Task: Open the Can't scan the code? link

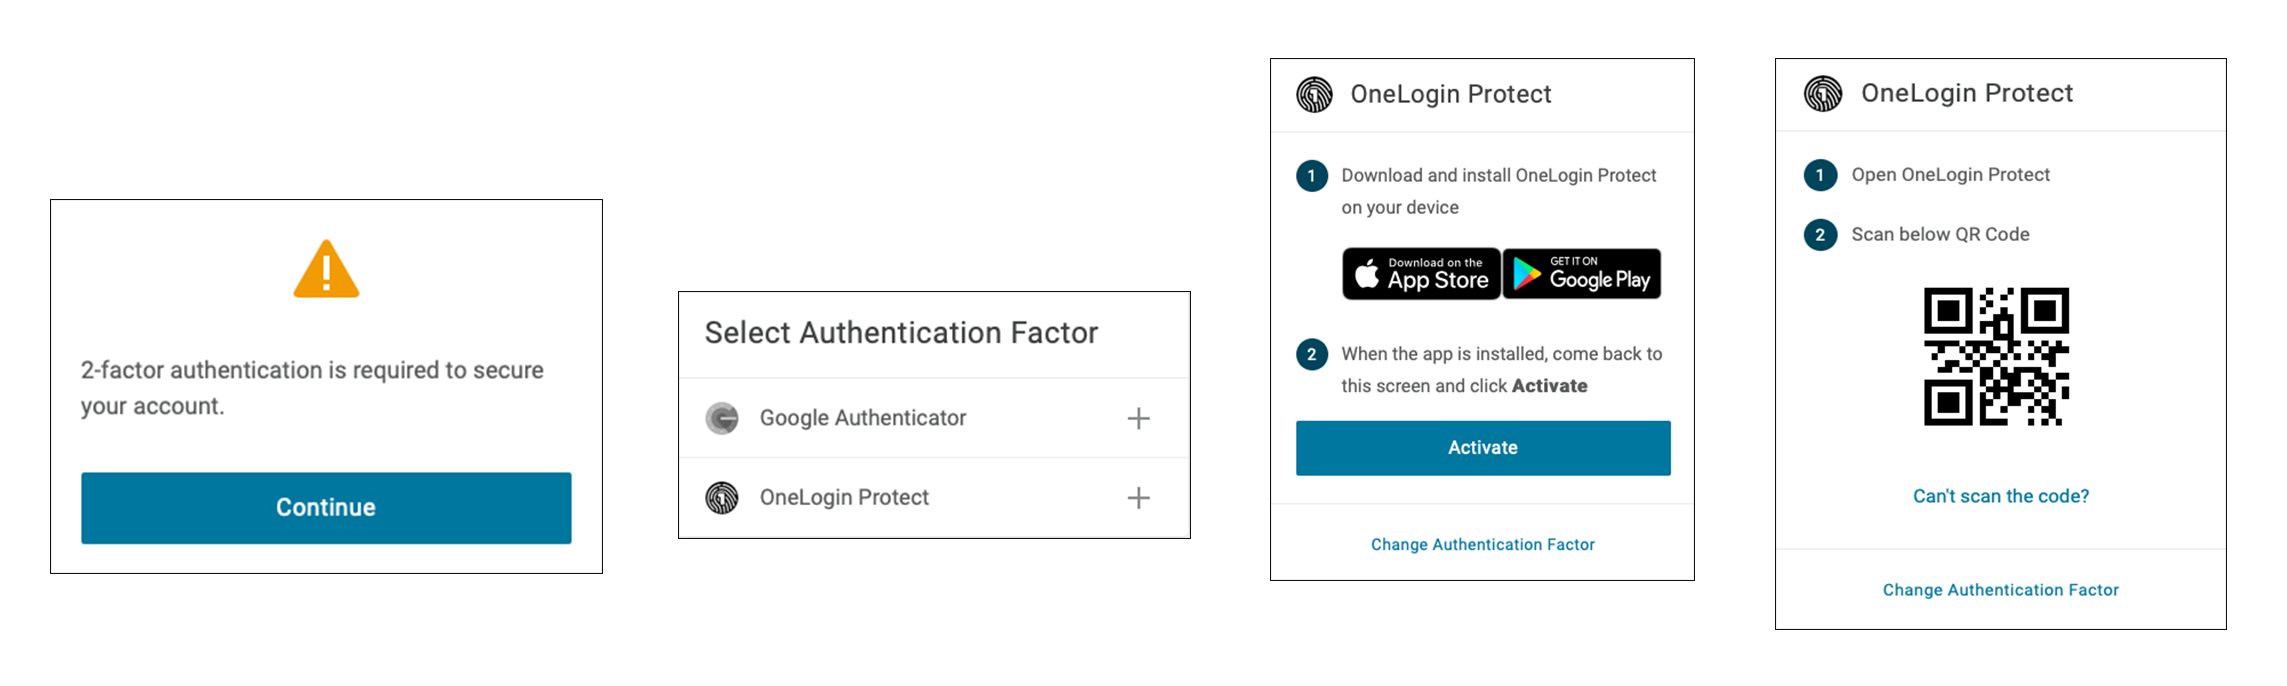Action: [x=1999, y=495]
